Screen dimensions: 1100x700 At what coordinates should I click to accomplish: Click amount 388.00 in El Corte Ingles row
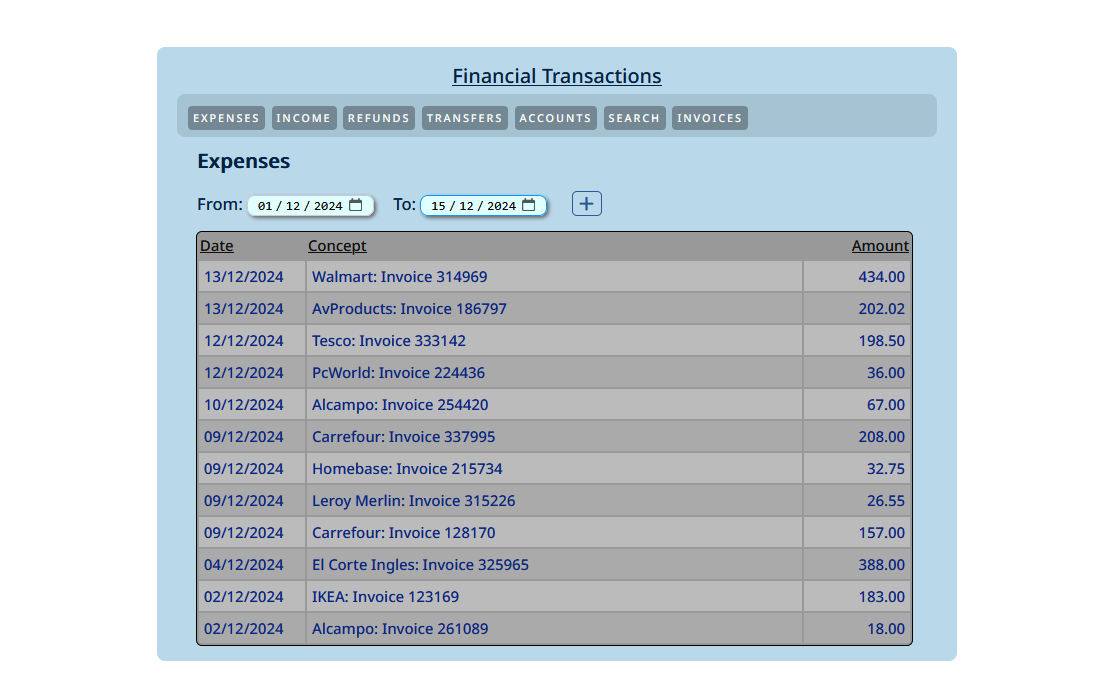click(x=881, y=565)
